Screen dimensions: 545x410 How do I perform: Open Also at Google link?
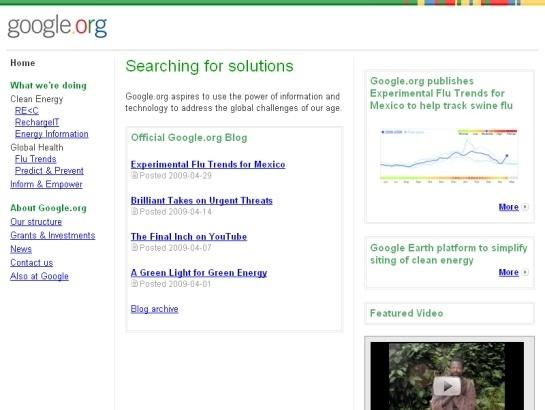39,276
